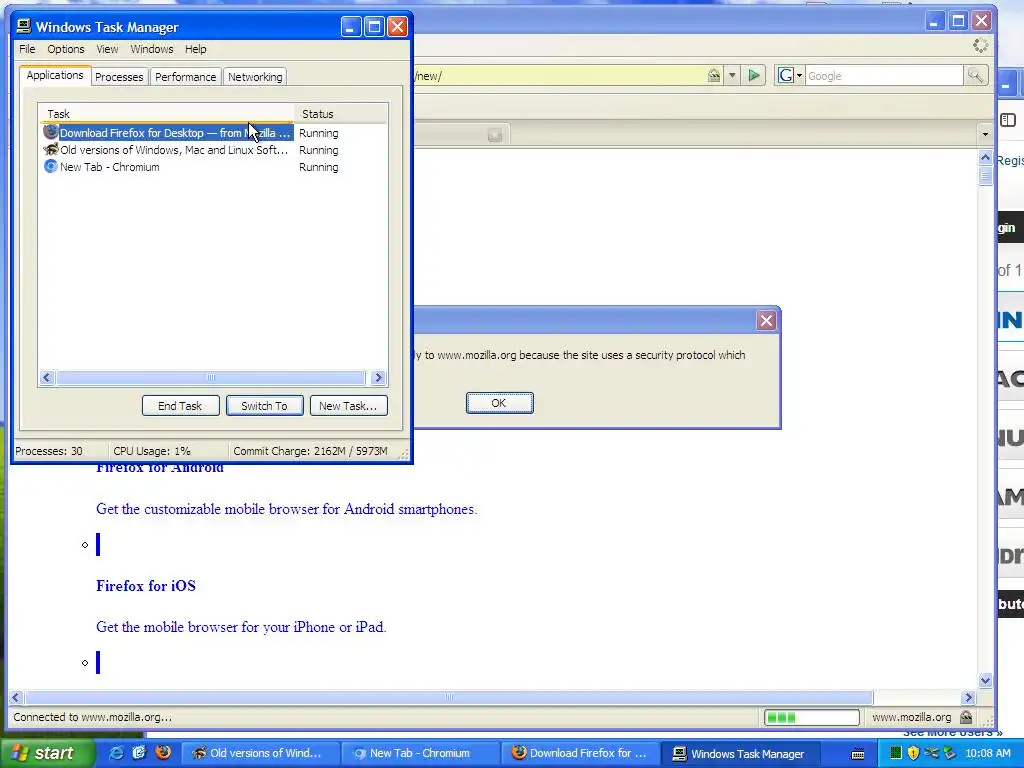The height and width of the screenshot is (768, 1024).
Task: Open the Firefox for iOS link
Action: click(146, 586)
